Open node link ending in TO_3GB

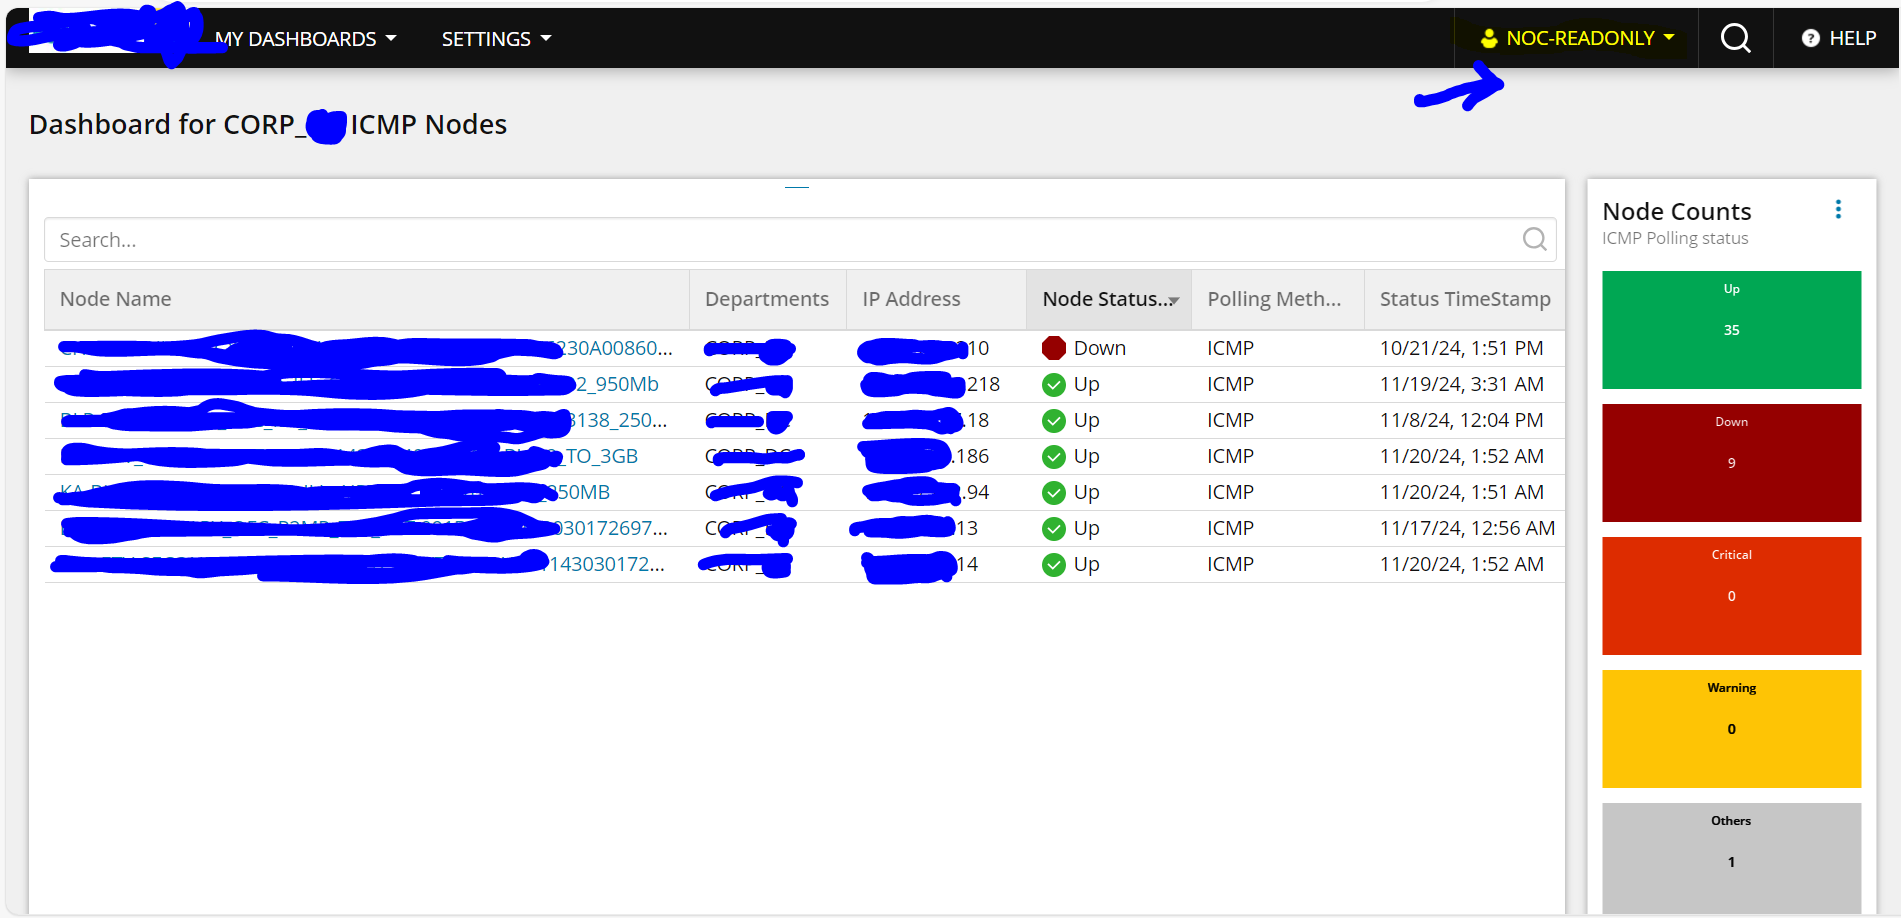coord(601,456)
